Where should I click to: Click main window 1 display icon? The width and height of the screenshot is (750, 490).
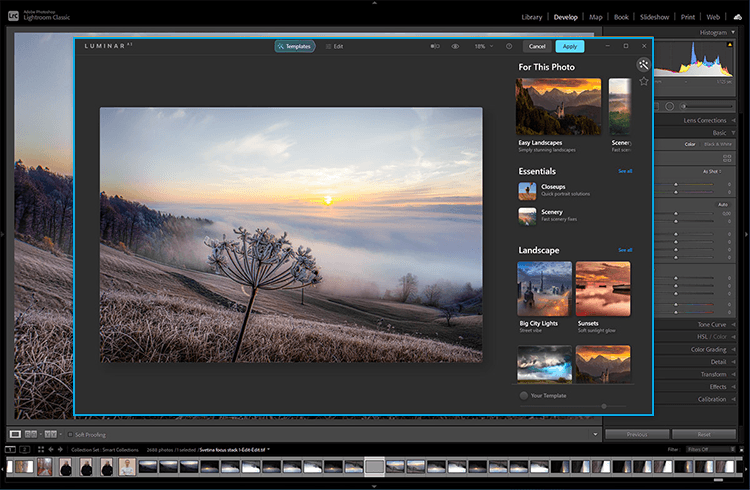11,449
